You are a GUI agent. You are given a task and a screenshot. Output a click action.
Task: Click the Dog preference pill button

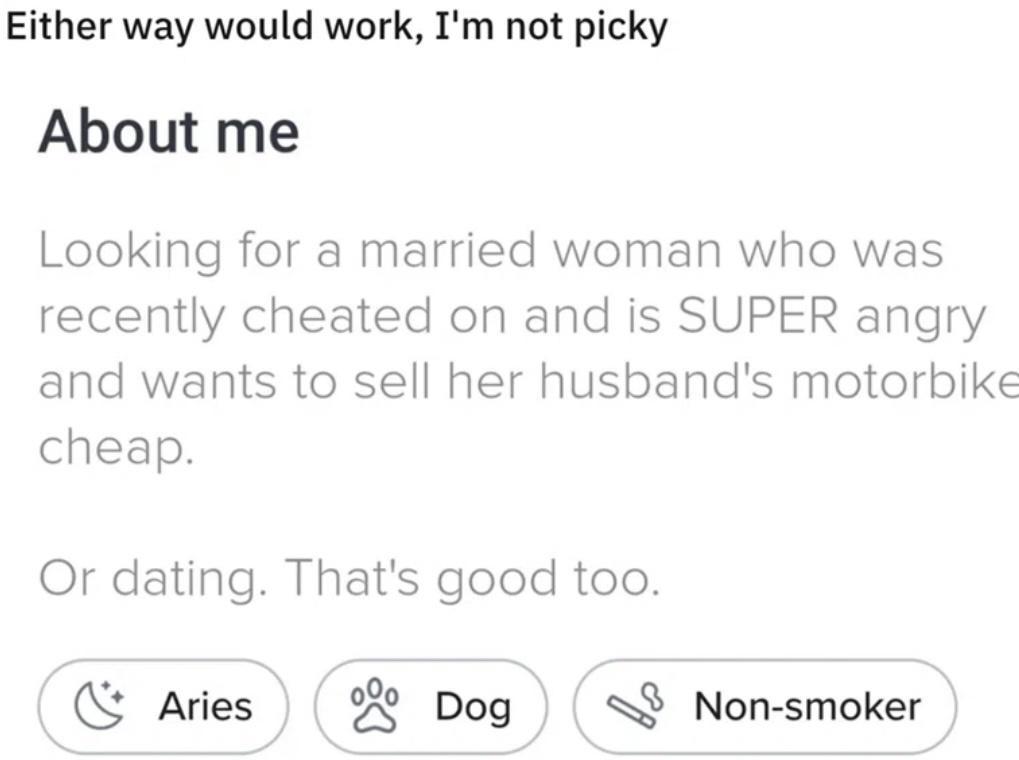[x=430, y=705]
